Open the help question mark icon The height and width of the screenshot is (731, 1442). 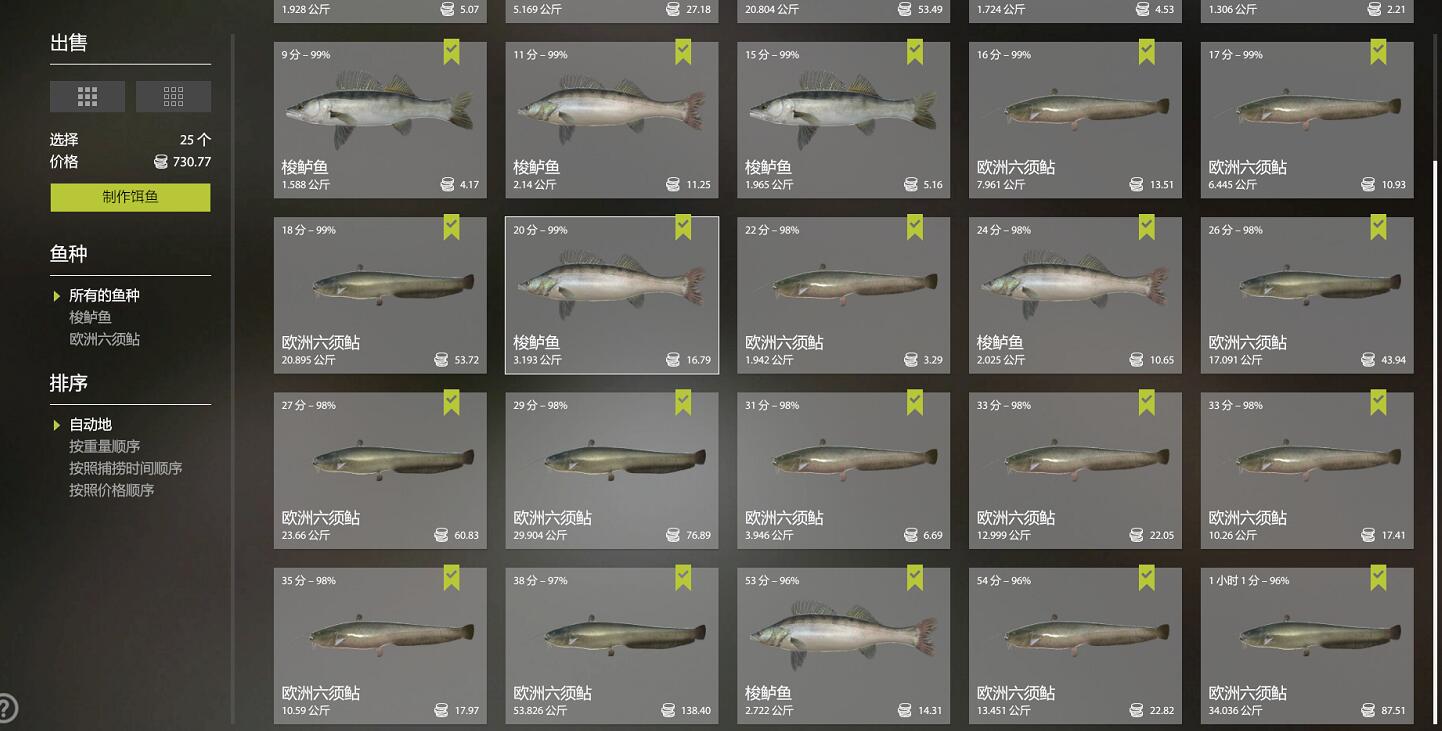6,708
